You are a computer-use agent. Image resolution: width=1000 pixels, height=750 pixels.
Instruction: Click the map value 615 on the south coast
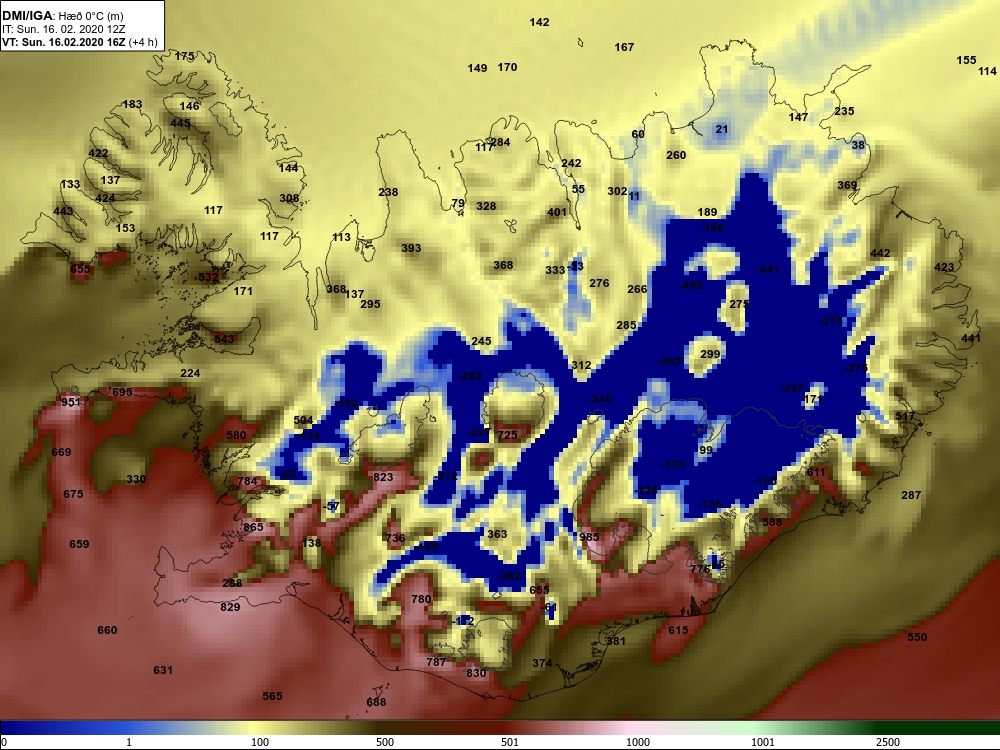point(678,630)
